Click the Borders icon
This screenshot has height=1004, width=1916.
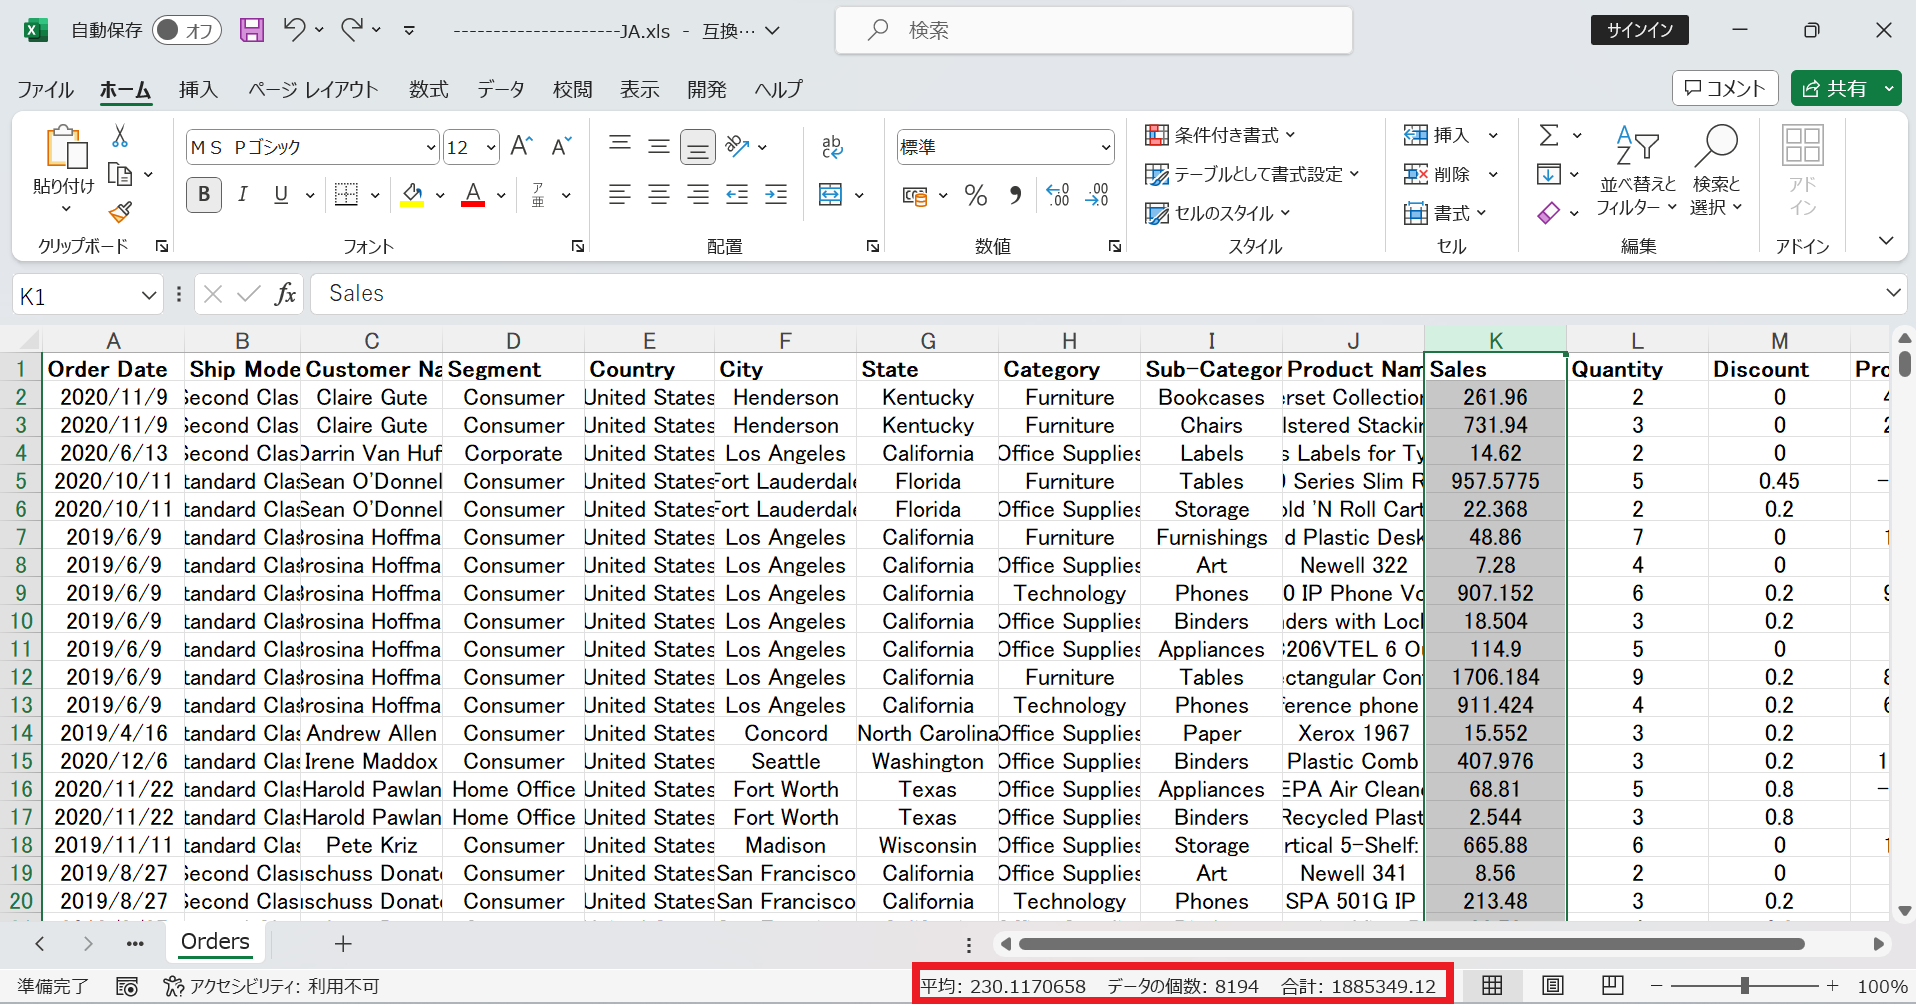coord(346,194)
